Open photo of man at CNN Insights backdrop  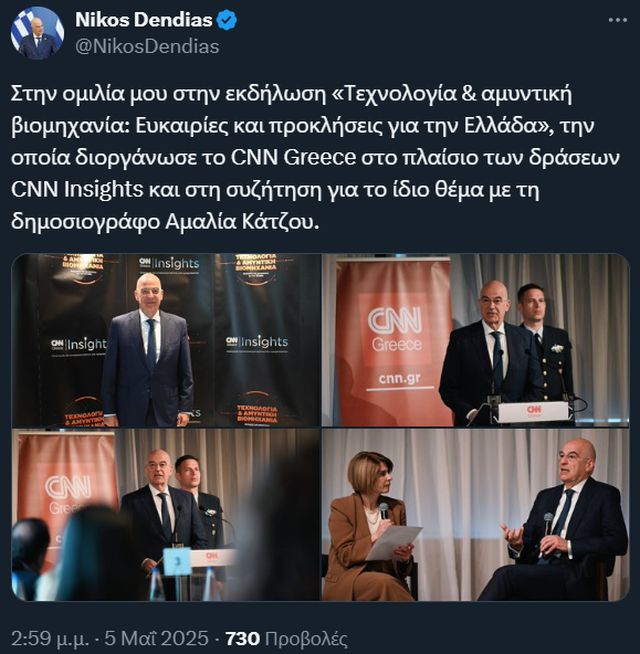166,340
